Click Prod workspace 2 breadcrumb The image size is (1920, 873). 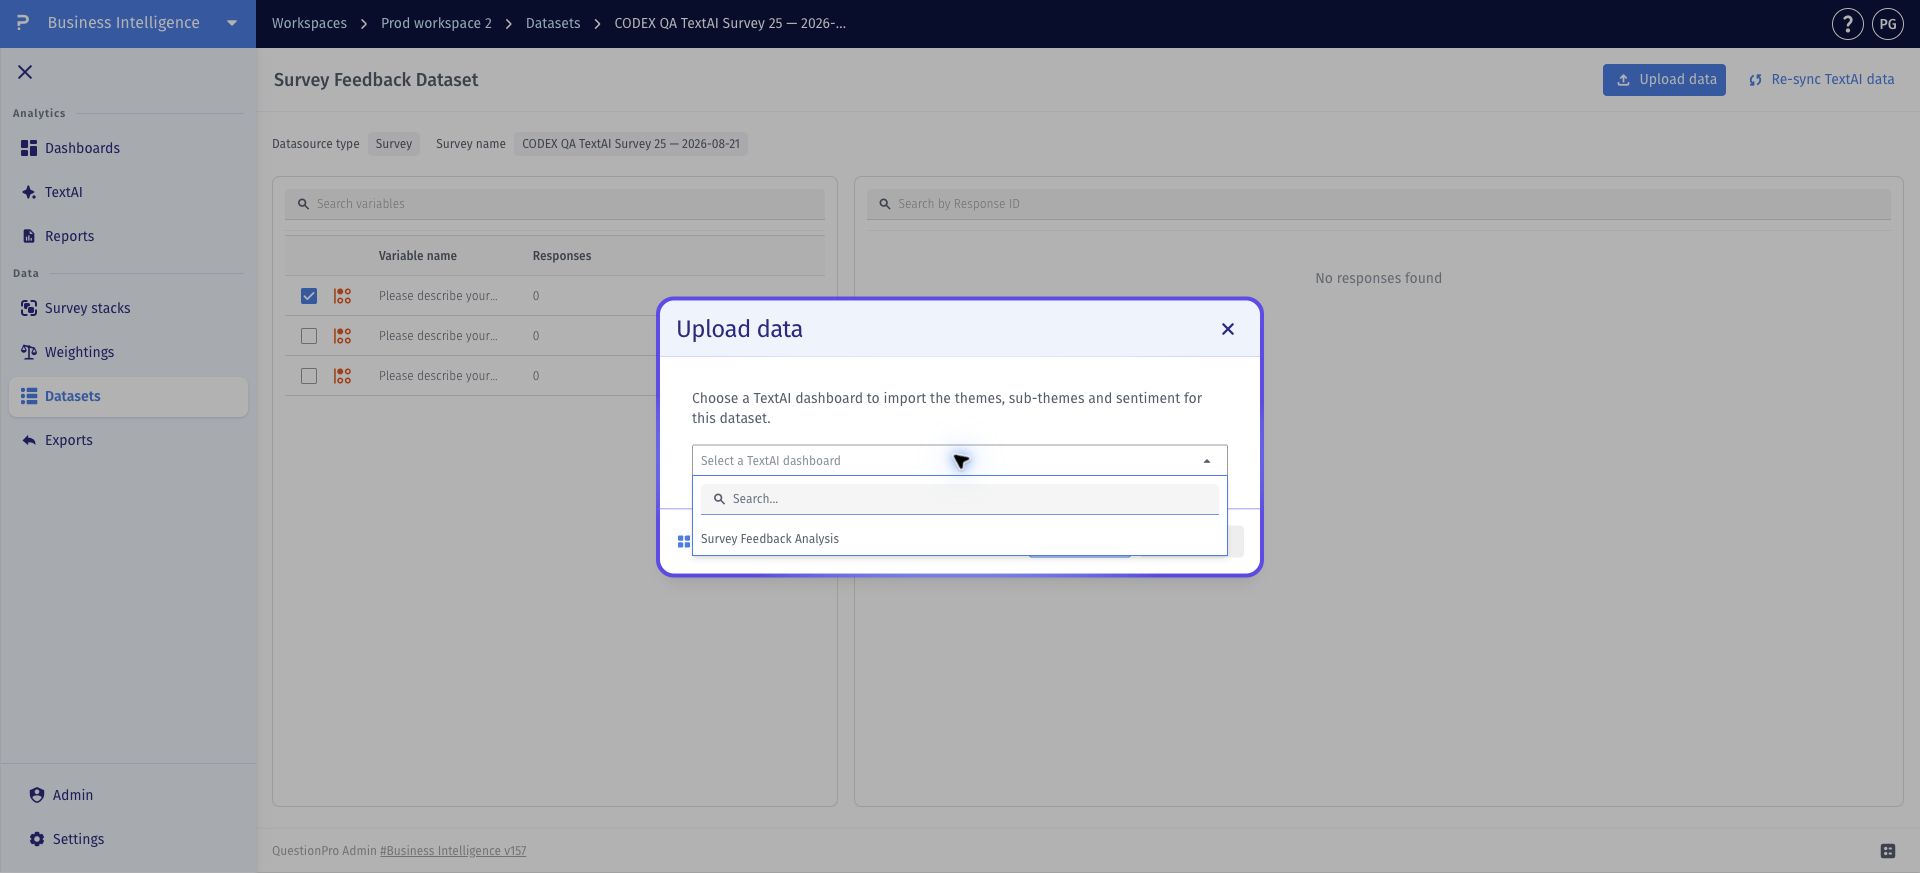point(436,23)
